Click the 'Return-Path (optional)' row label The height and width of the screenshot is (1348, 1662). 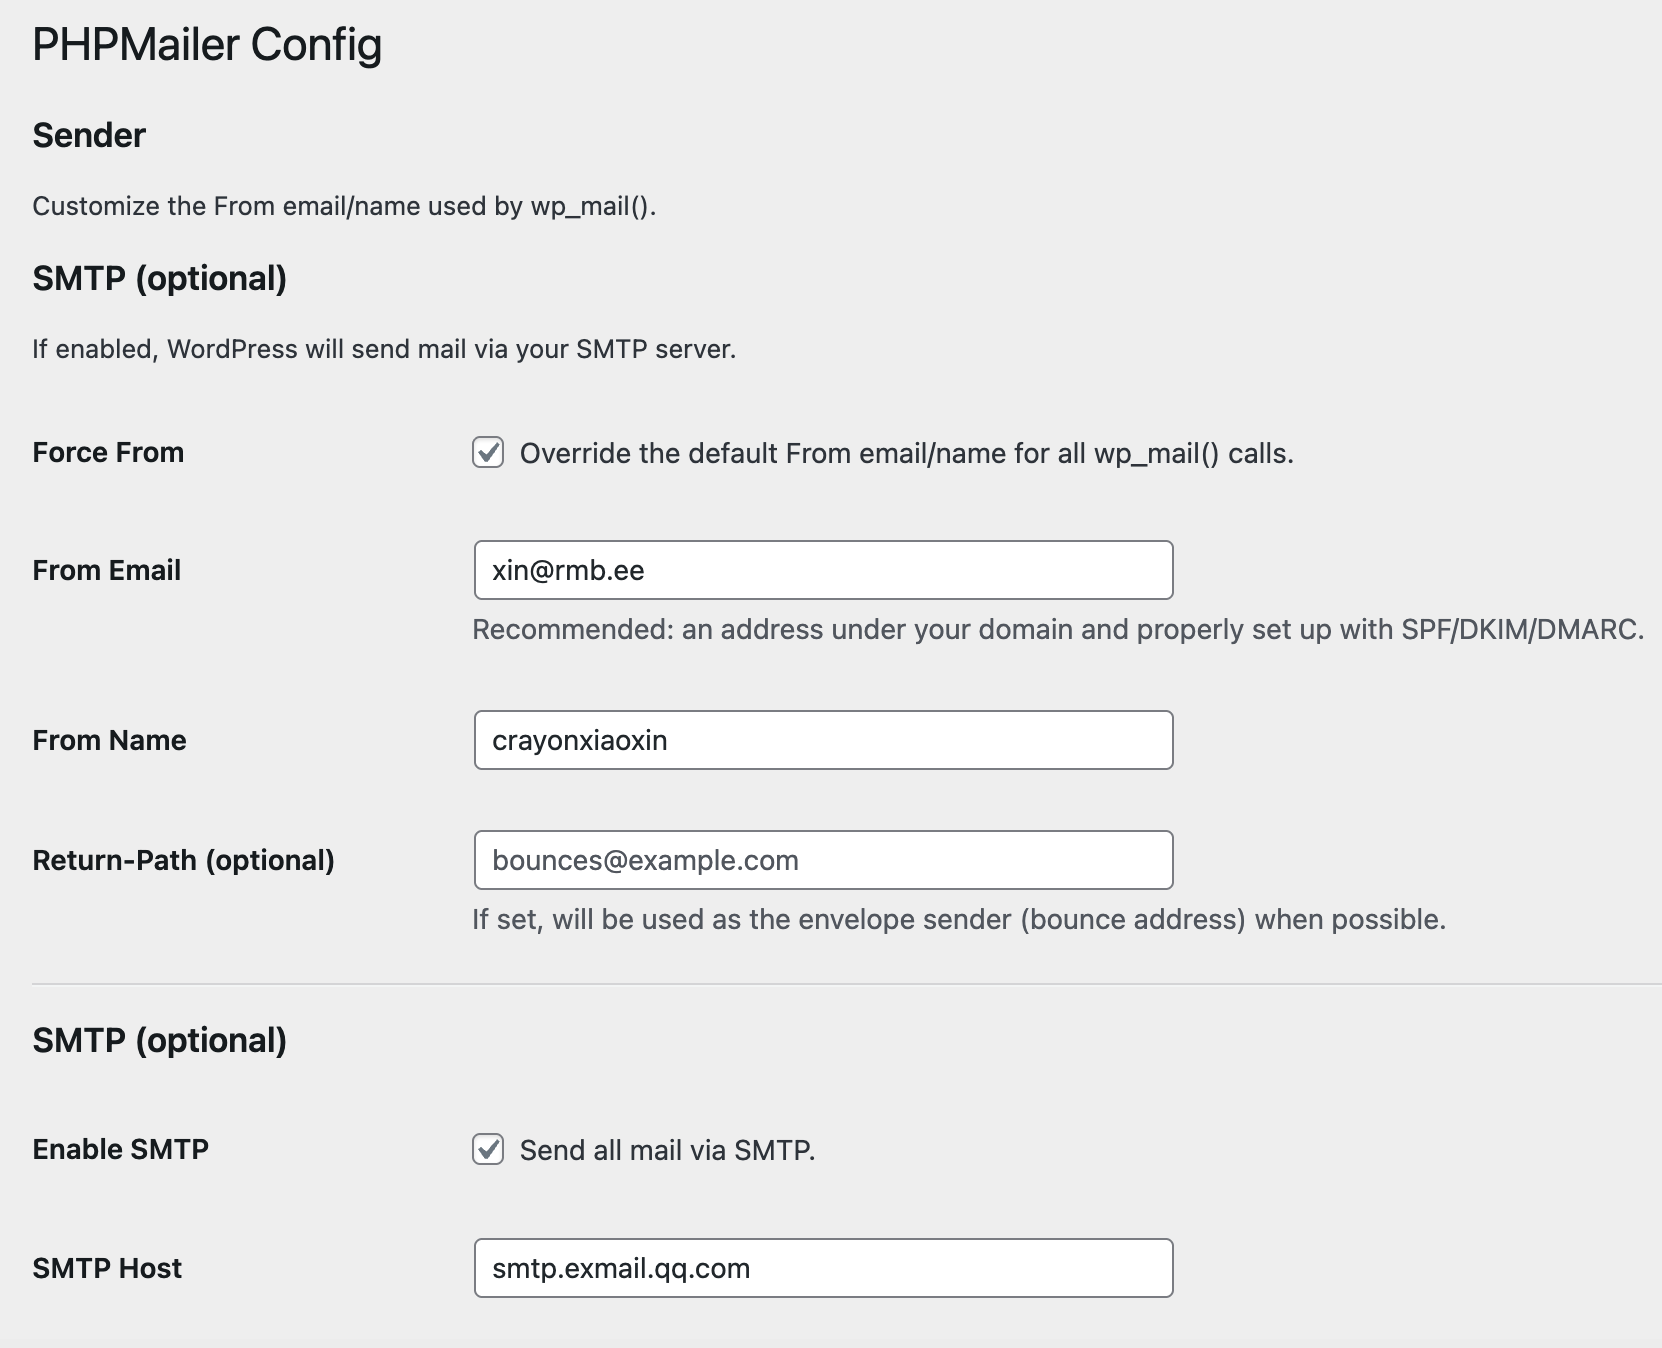pyautogui.click(x=183, y=861)
